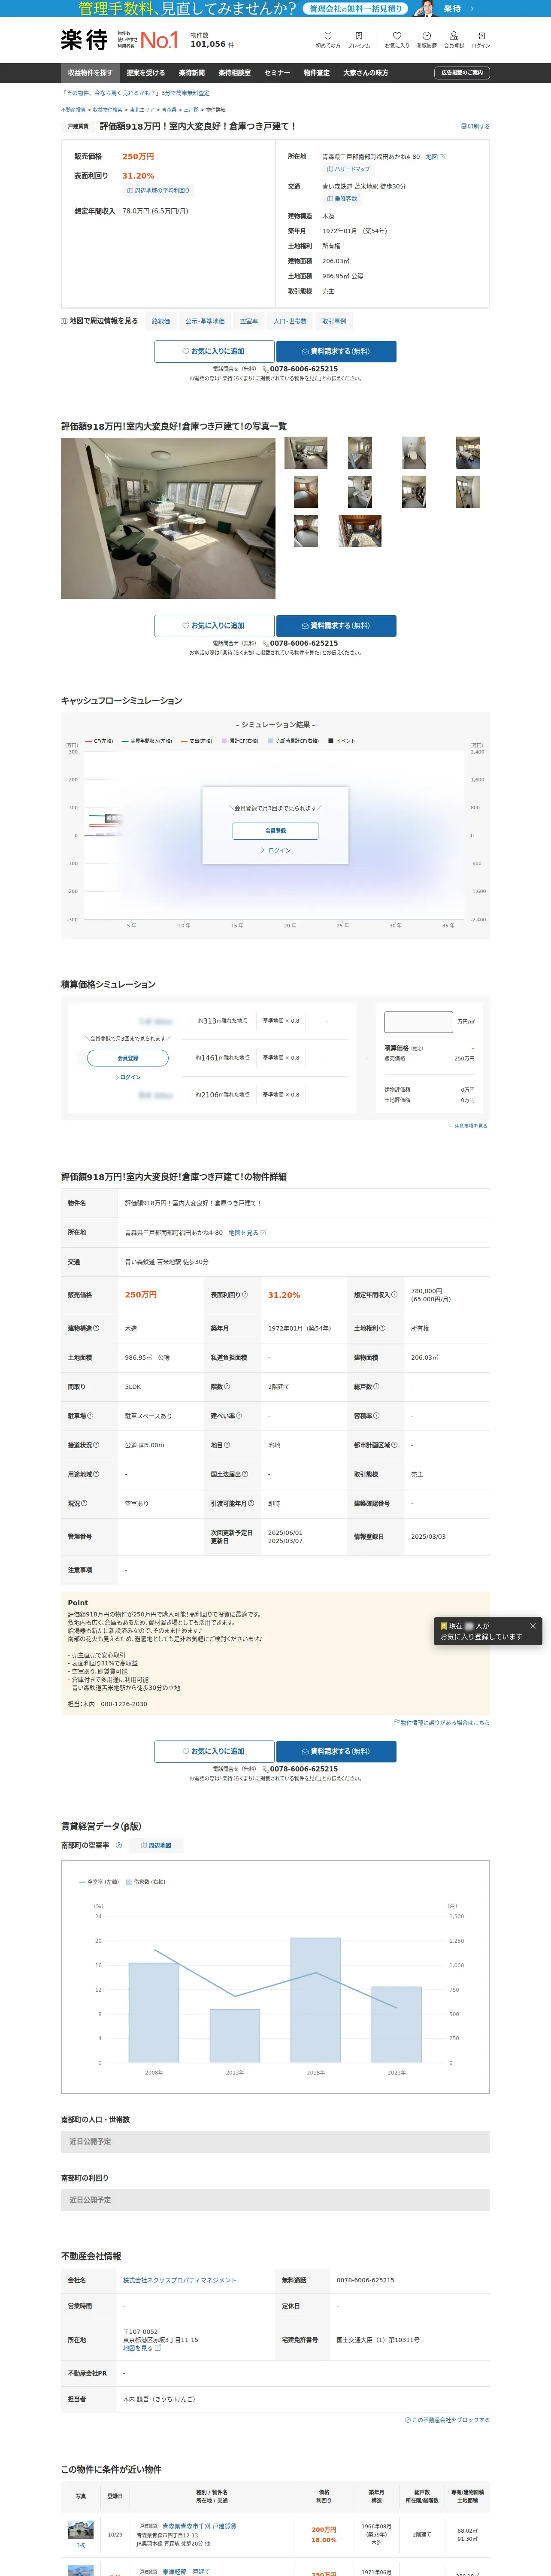This screenshot has height=2576, width=551.
Task: Click 会員登録 in cashflow simulation overlay
Action: pyautogui.click(x=275, y=831)
